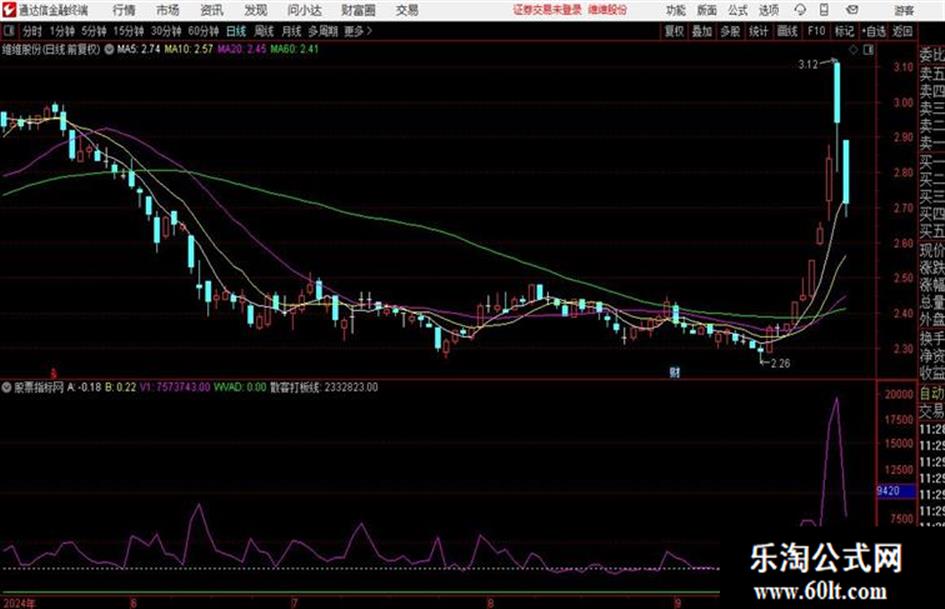Open the 多周期 multi-period view
Viewport: 945px width, 609px height.
coord(323,31)
